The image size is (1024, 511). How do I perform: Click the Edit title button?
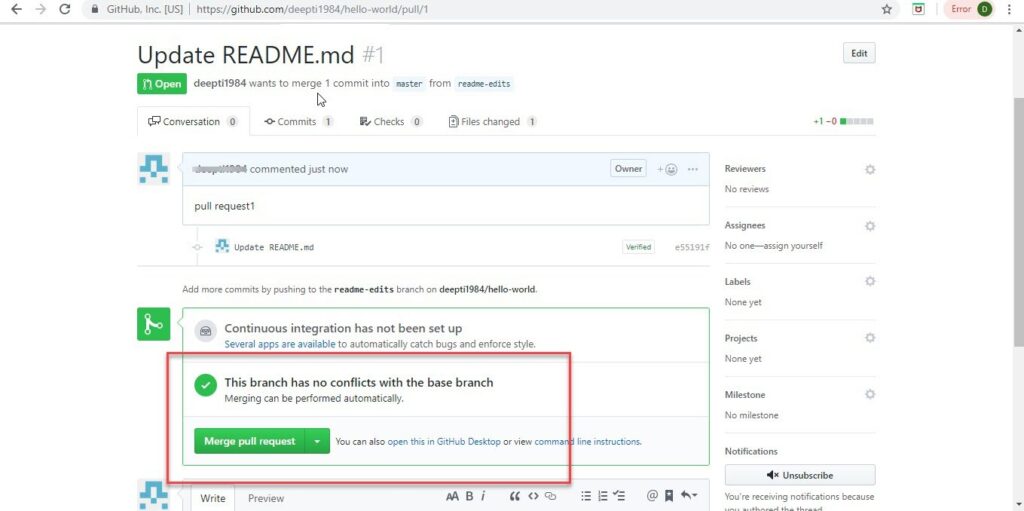tap(859, 54)
